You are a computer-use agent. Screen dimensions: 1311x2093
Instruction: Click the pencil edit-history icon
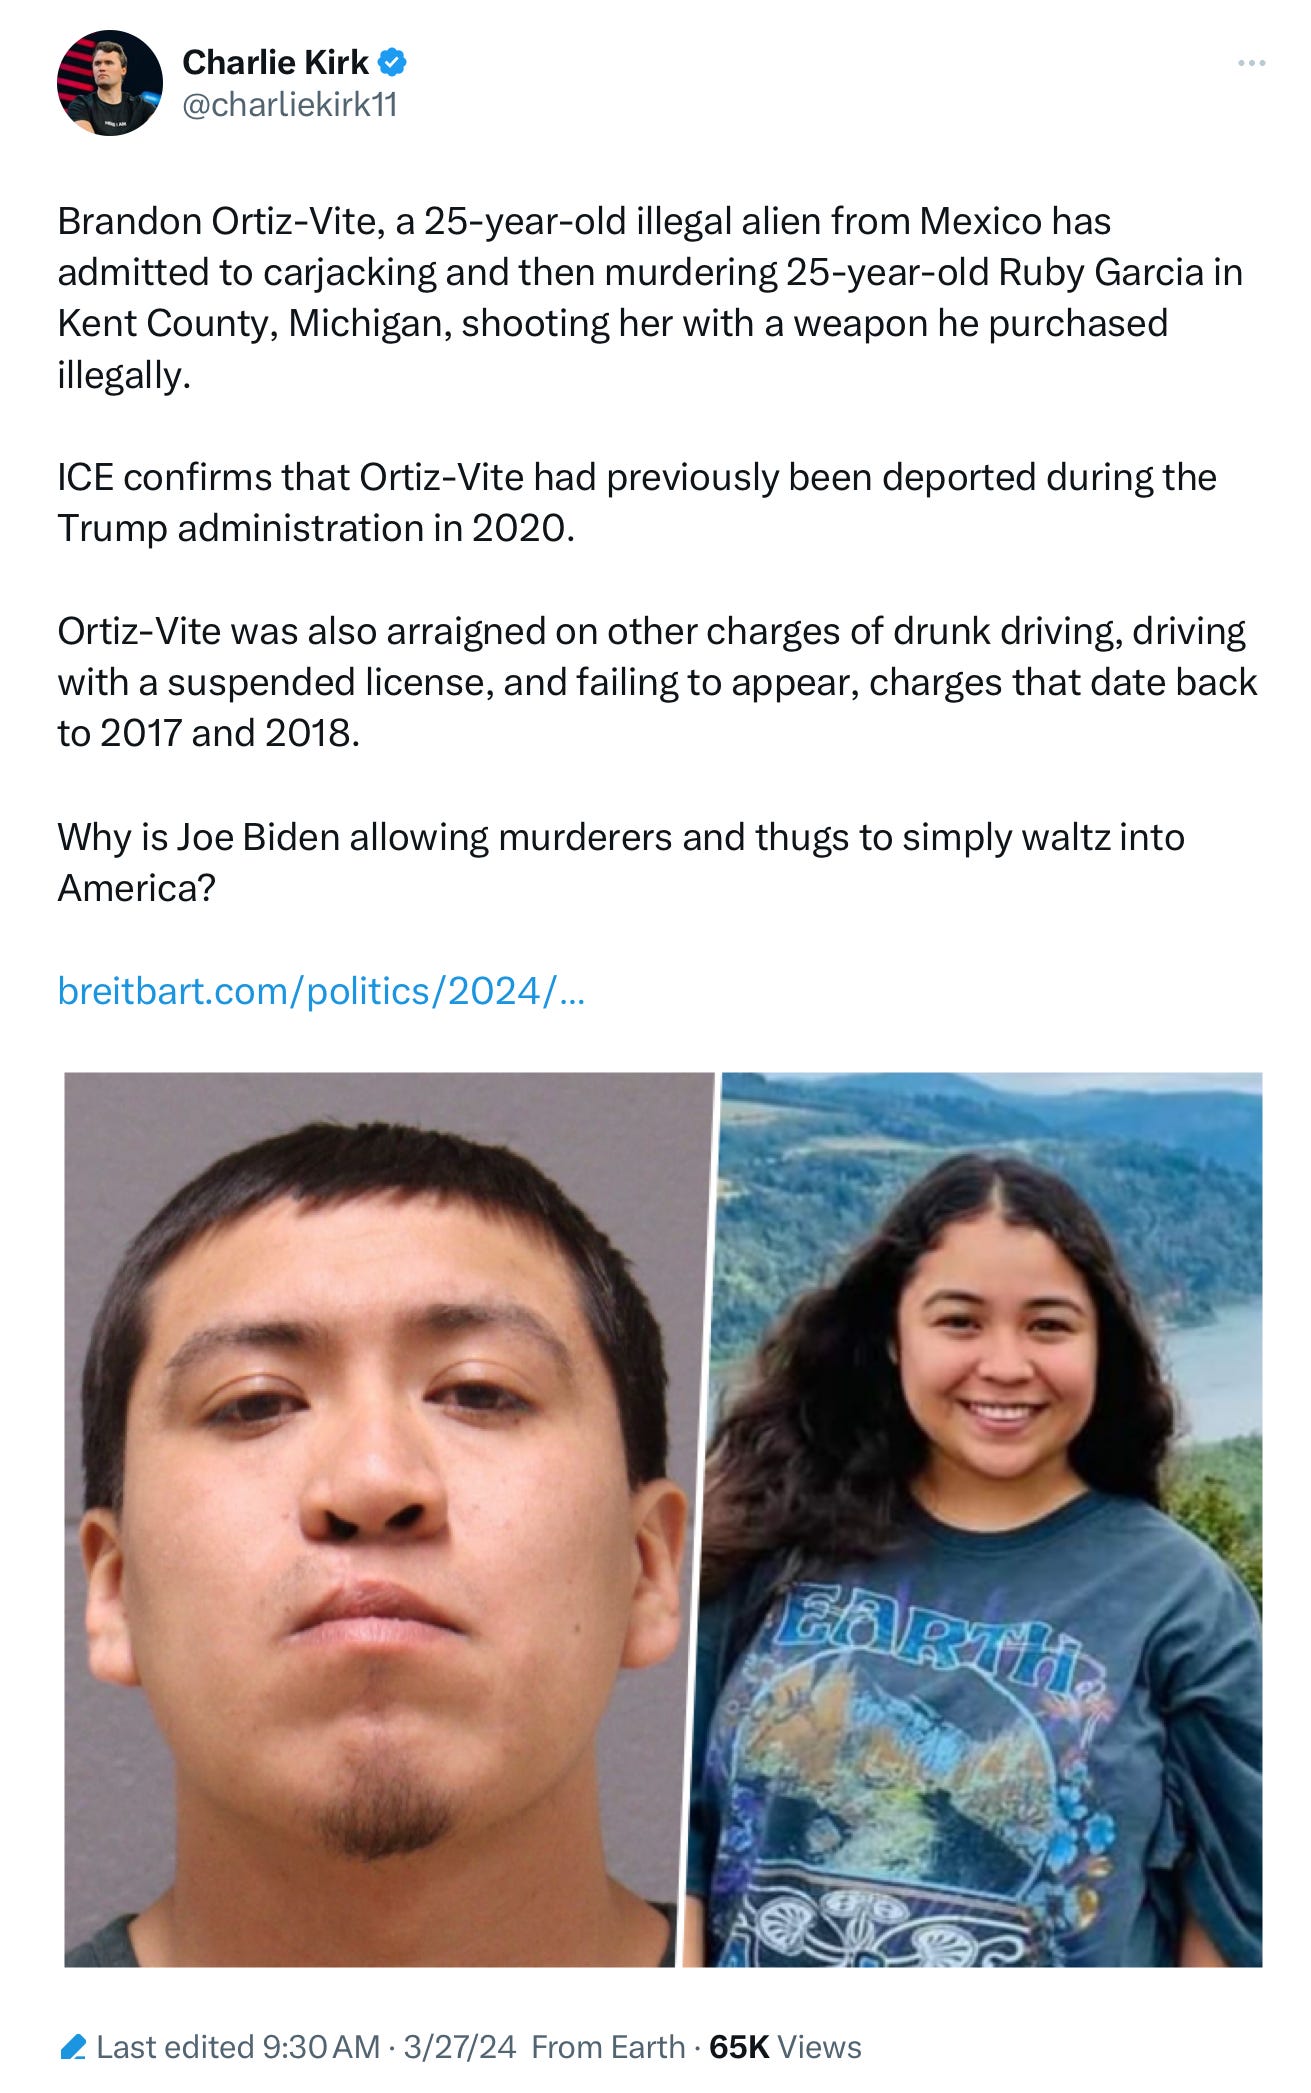(73, 2047)
